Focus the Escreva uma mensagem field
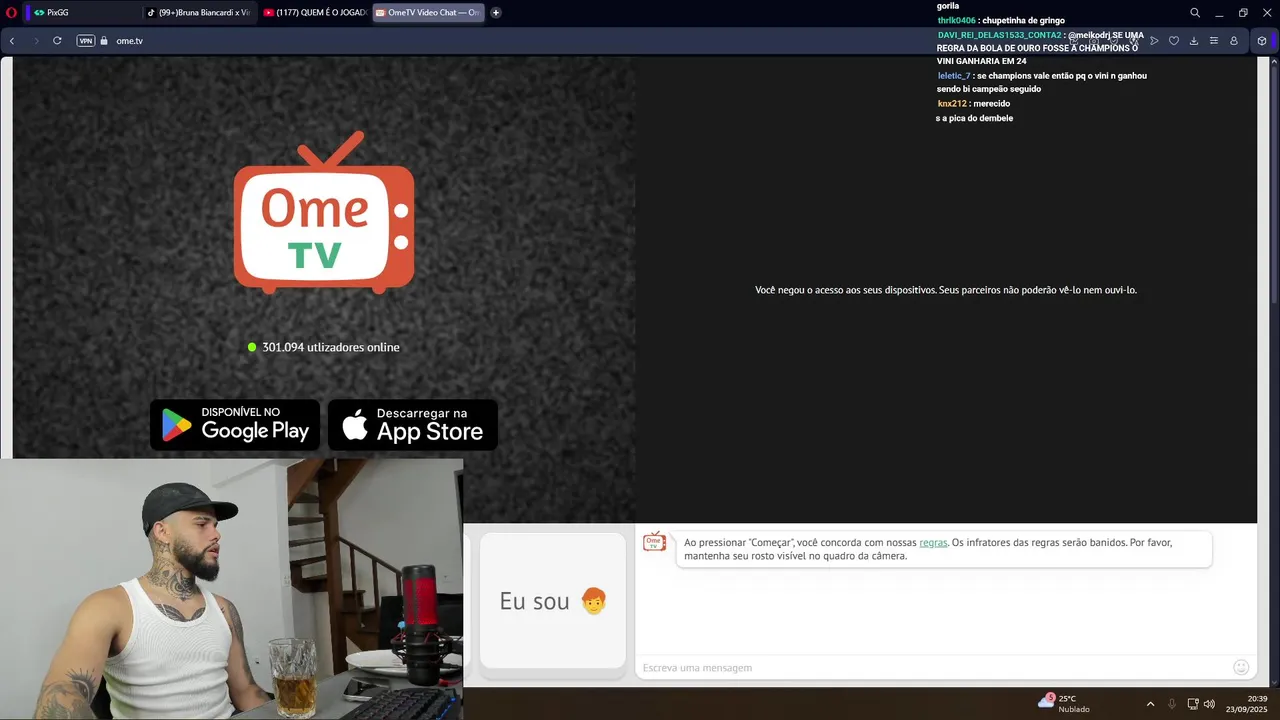The image size is (1280, 720). coord(935,667)
